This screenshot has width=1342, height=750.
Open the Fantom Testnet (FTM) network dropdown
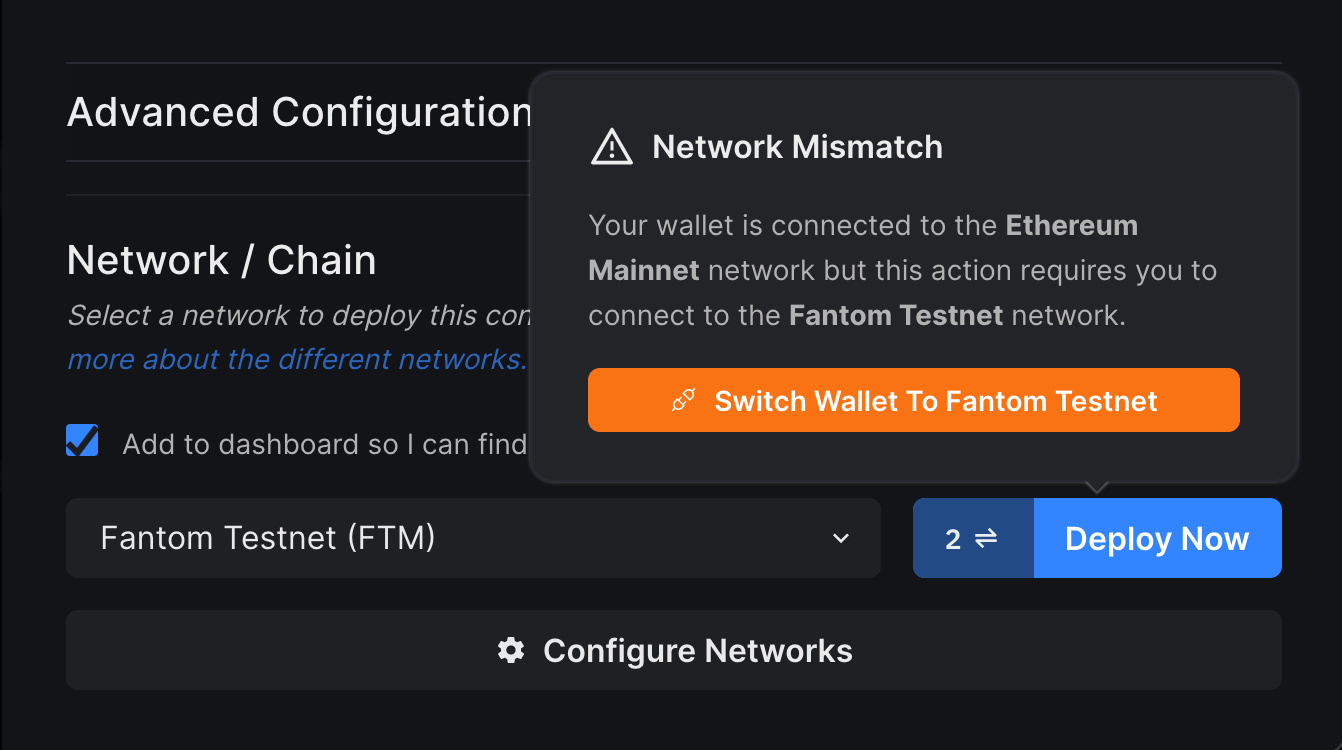470,538
